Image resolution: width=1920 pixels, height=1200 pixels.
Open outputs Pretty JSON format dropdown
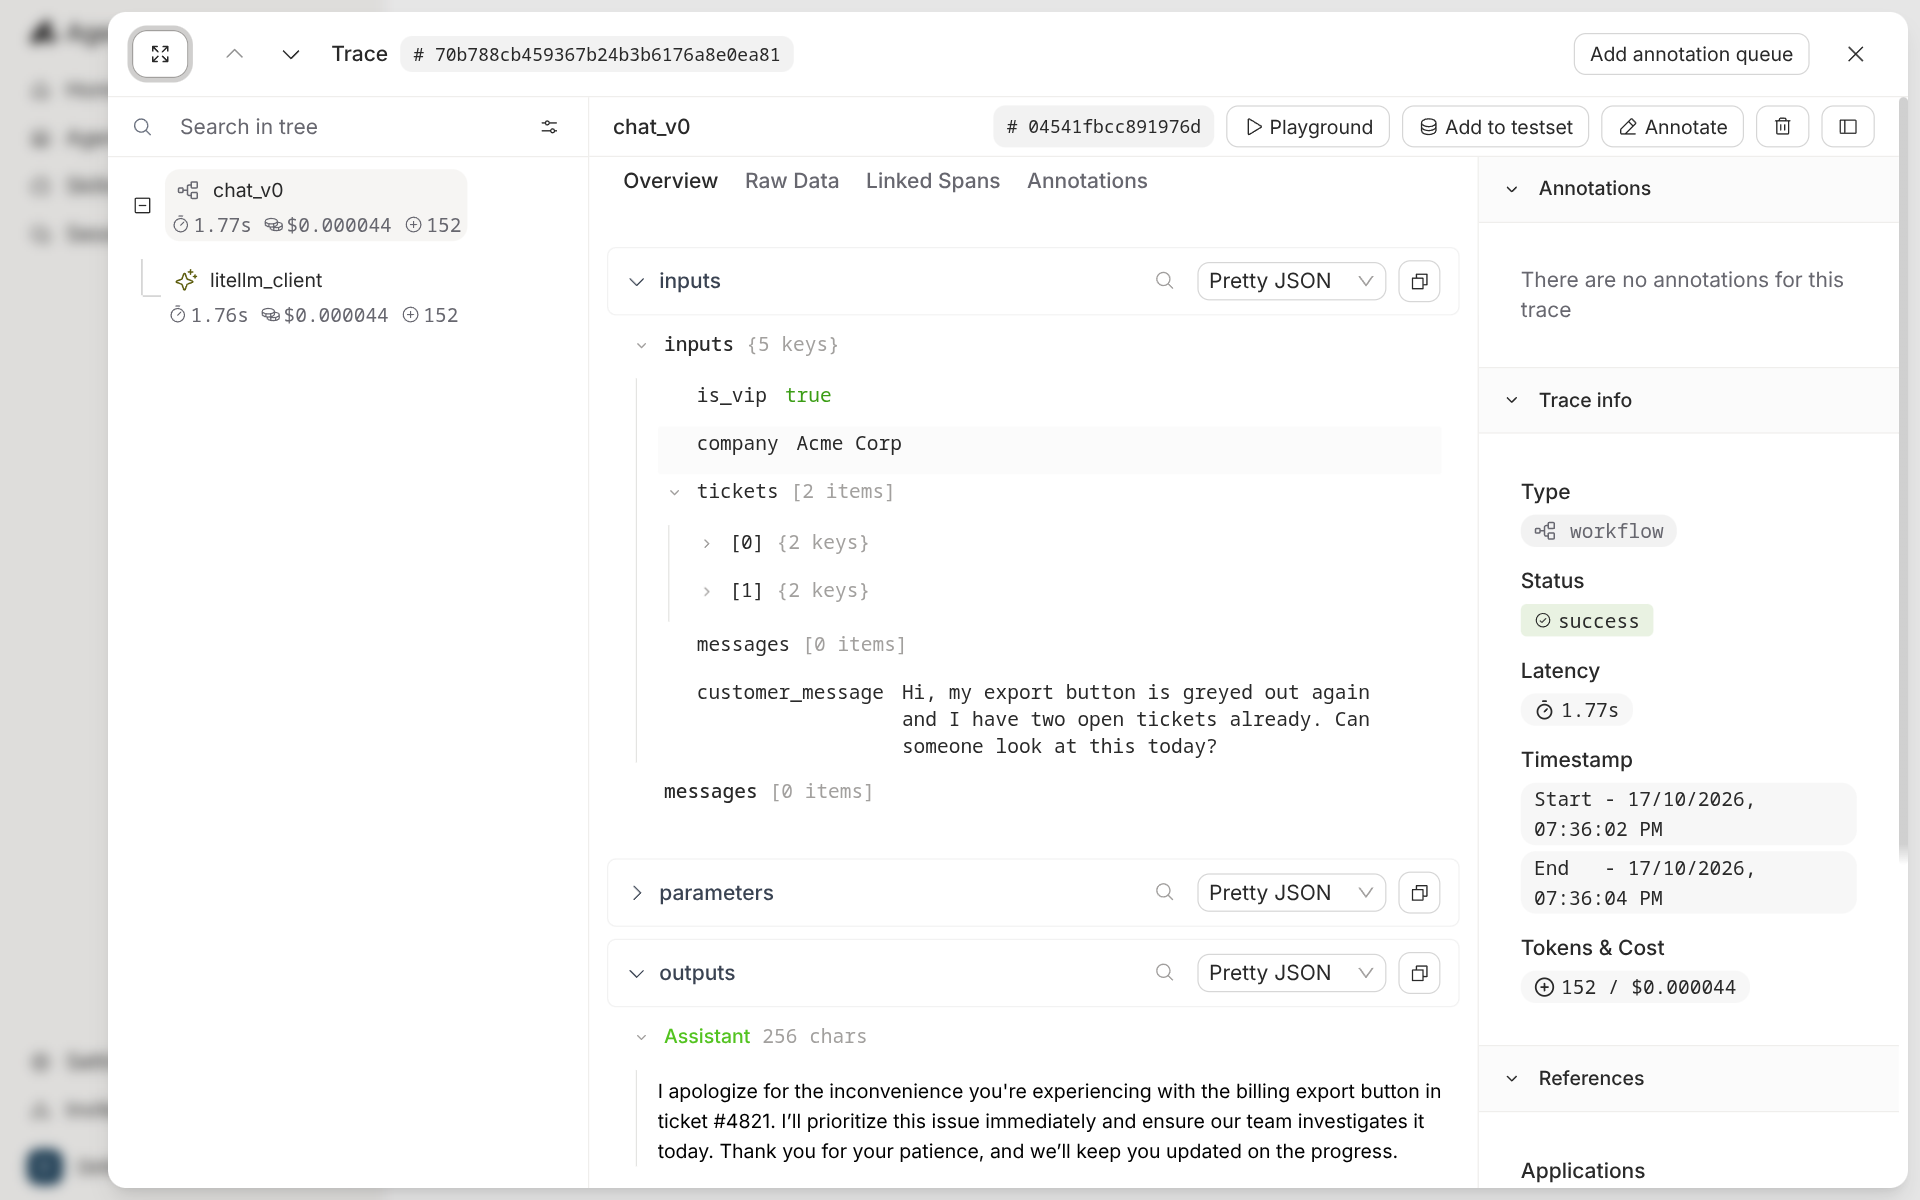[x=1291, y=973]
